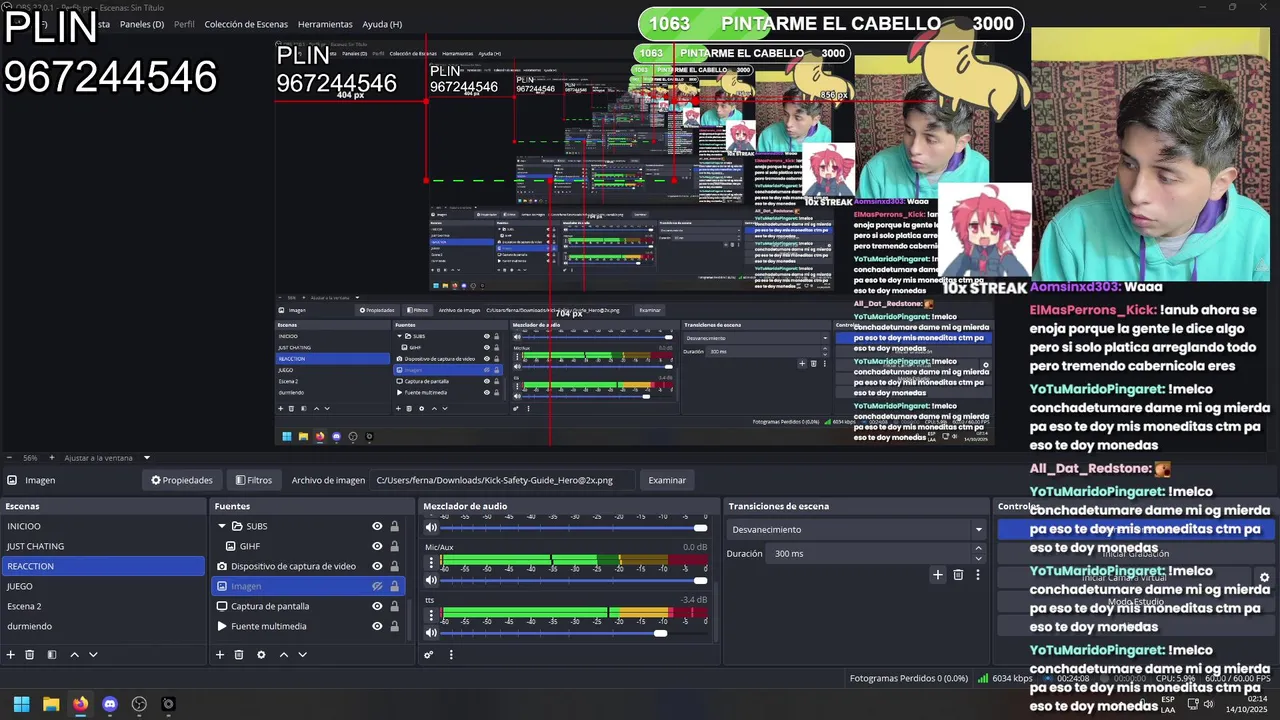Move scene down in the Escenas list

(93, 655)
